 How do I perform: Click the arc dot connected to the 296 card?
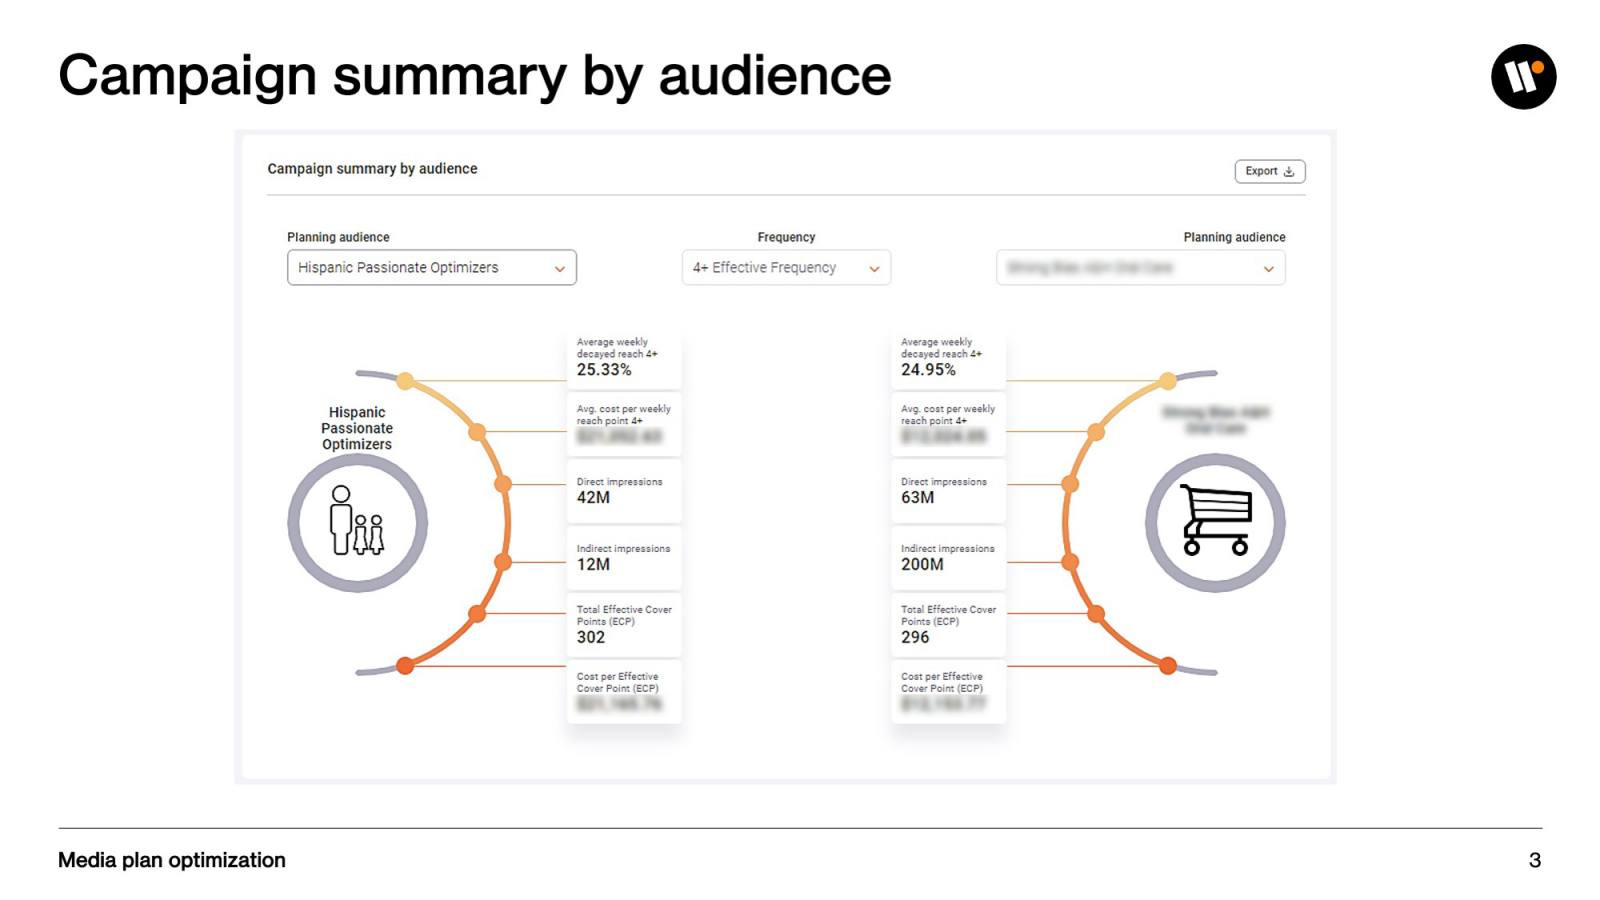coord(1096,614)
